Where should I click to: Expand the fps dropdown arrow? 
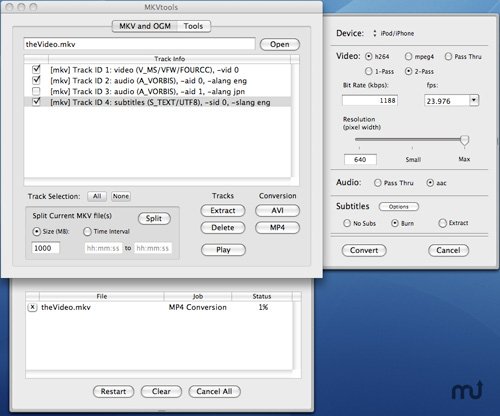[x=474, y=100]
